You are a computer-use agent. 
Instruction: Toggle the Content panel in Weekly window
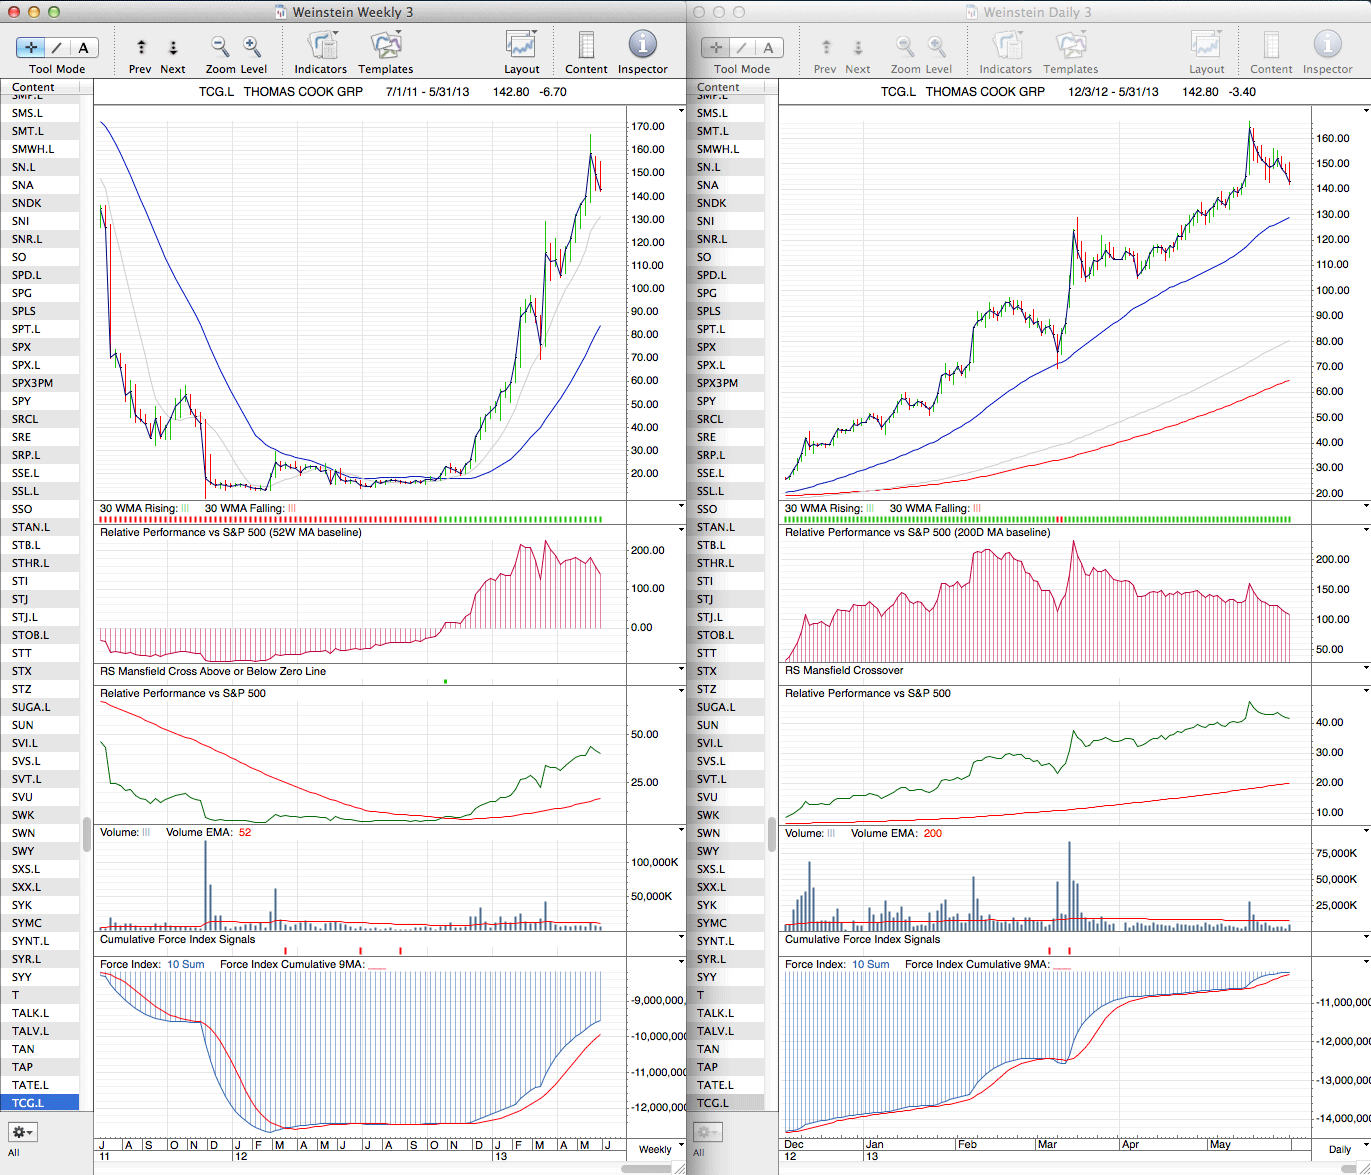[586, 47]
